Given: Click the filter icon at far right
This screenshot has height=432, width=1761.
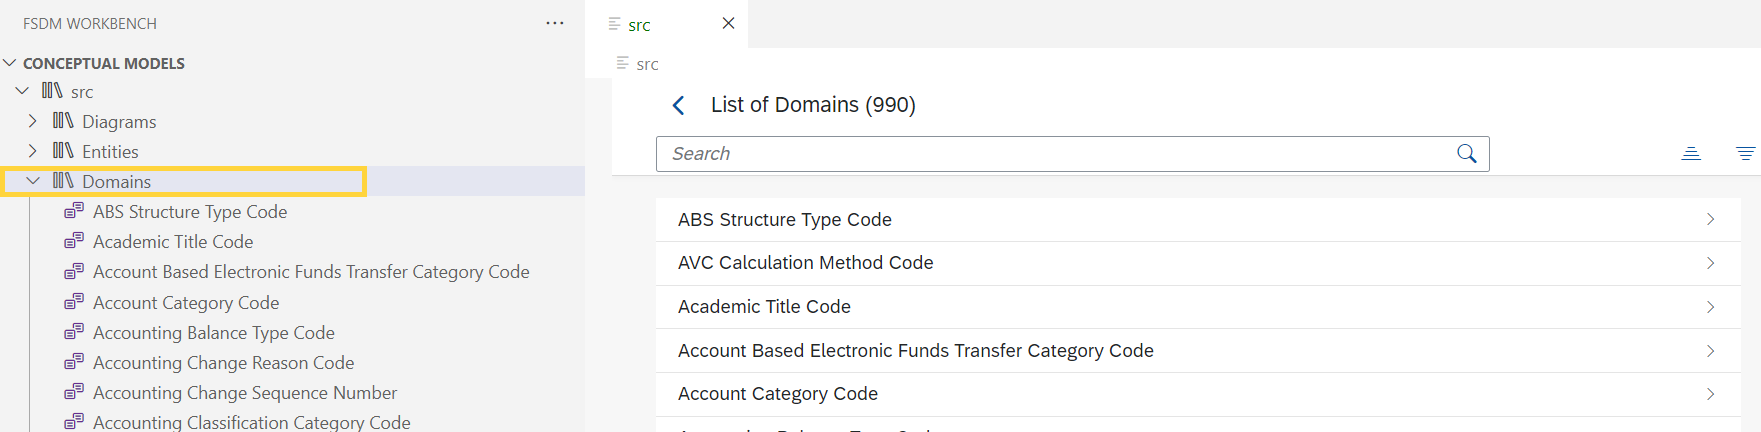Looking at the screenshot, I should [x=1745, y=154].
